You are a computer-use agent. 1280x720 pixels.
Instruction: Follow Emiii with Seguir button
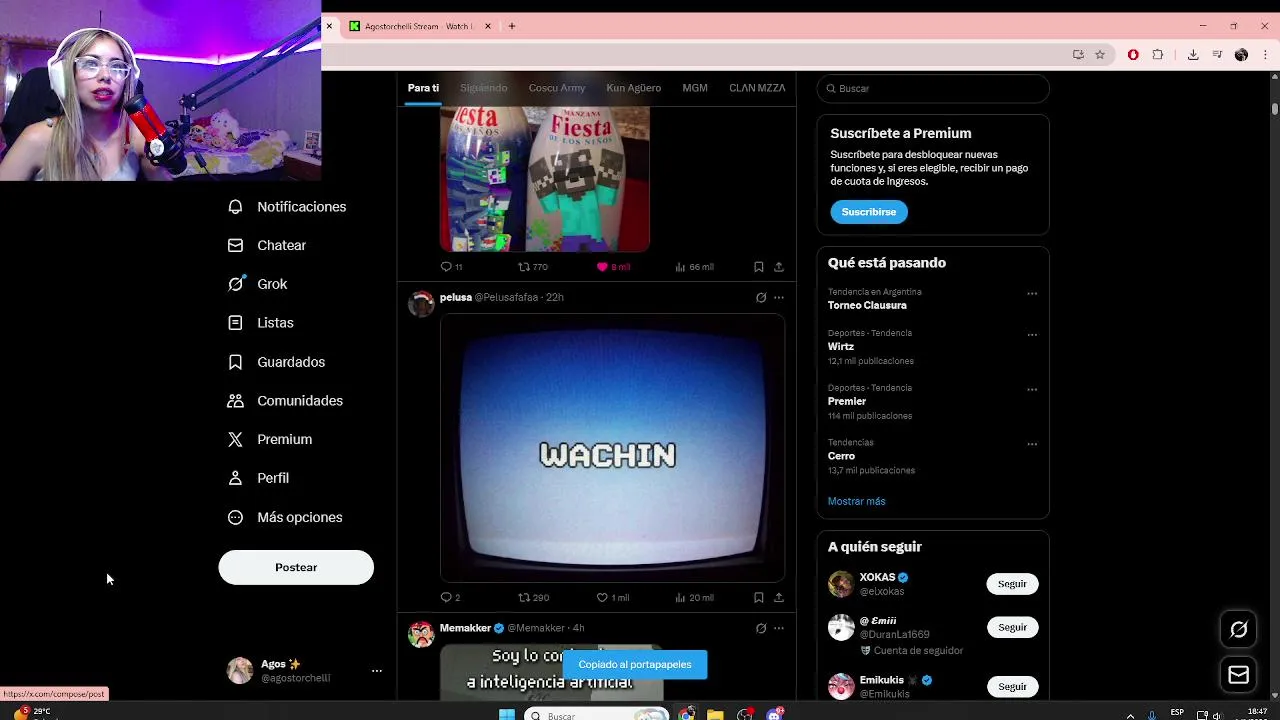[x=1012, y=628]
